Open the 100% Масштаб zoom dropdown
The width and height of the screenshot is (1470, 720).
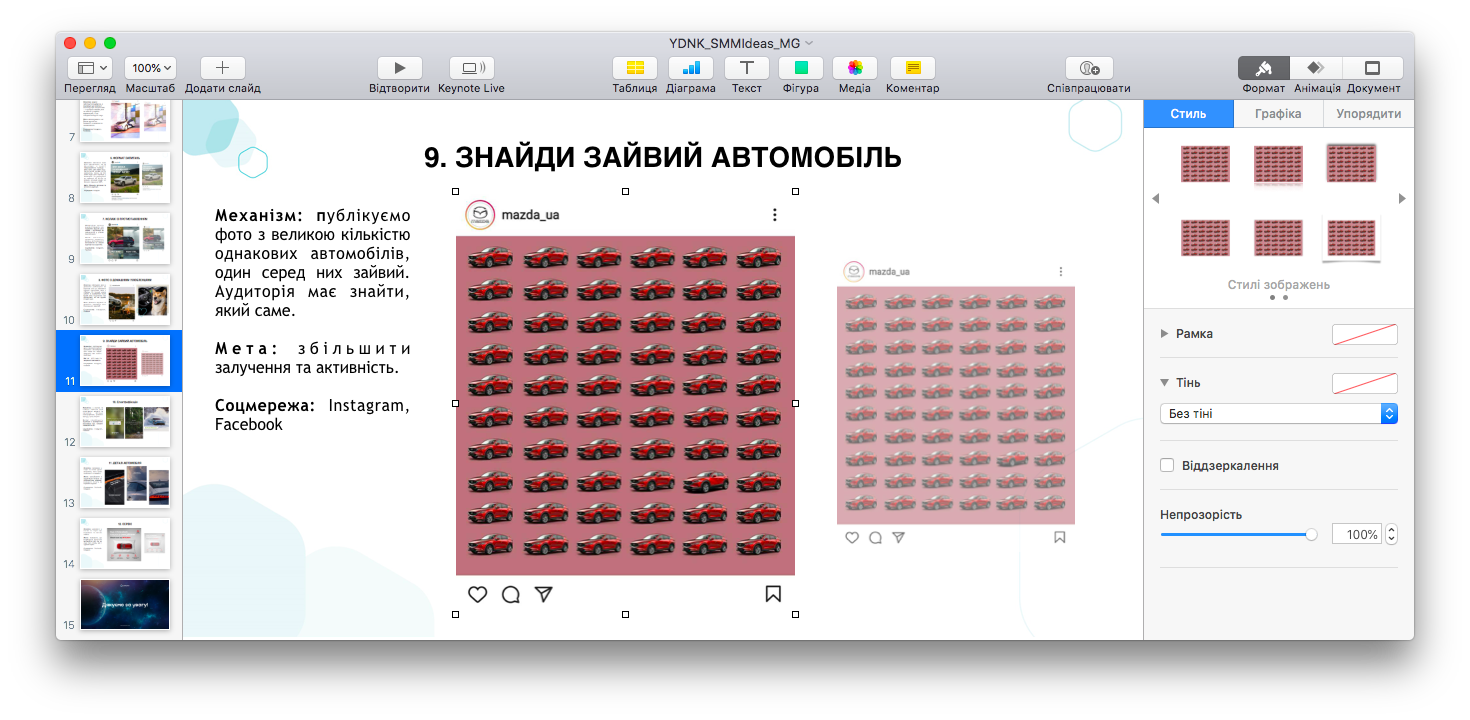pyautogui.click(x=150, y=68)
